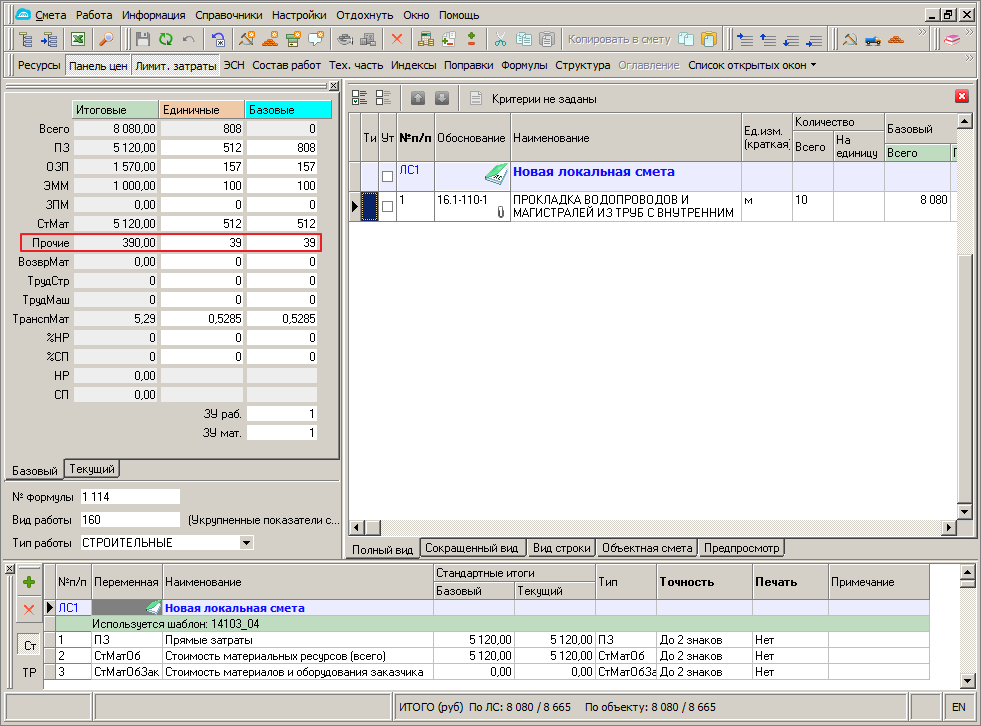
Task: Click the tree structure icon
Action: click(26, 39)
